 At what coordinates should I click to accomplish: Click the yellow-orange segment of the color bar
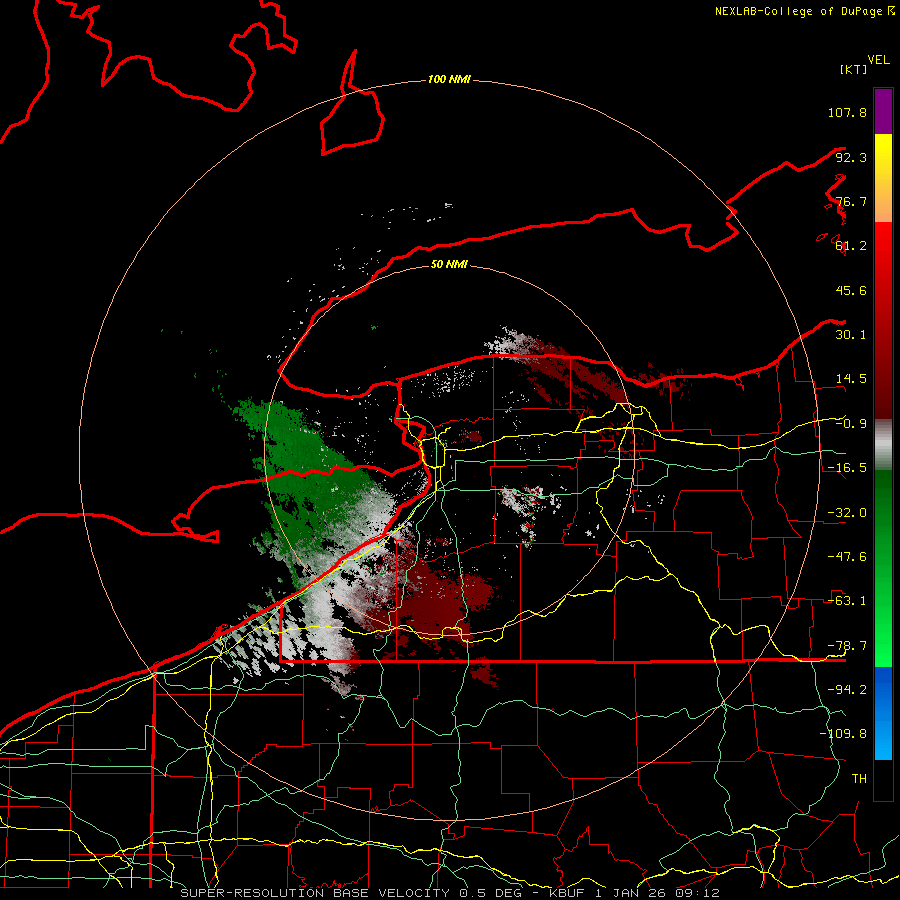pos(883,178)
